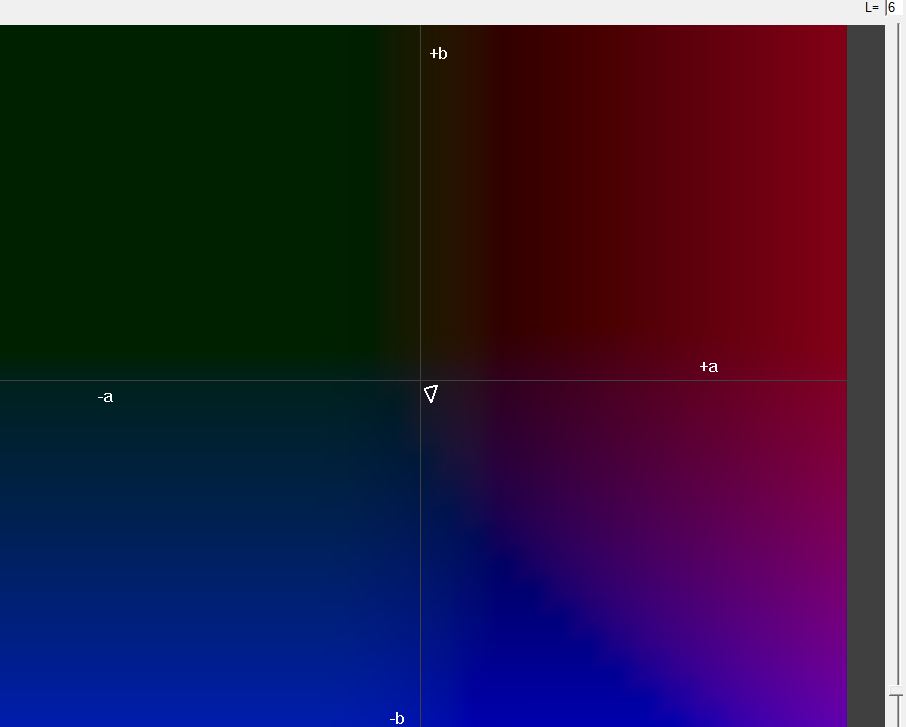Click the lightness slider thumb near the bottom
This screenshot has height=727, width=906.
point(896,692)
